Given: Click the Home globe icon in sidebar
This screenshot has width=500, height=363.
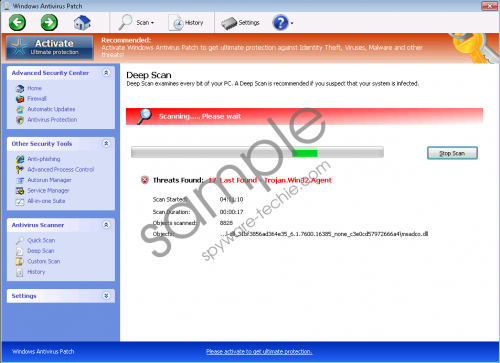Looking at the screenshot, I should [x=20, y=88].
